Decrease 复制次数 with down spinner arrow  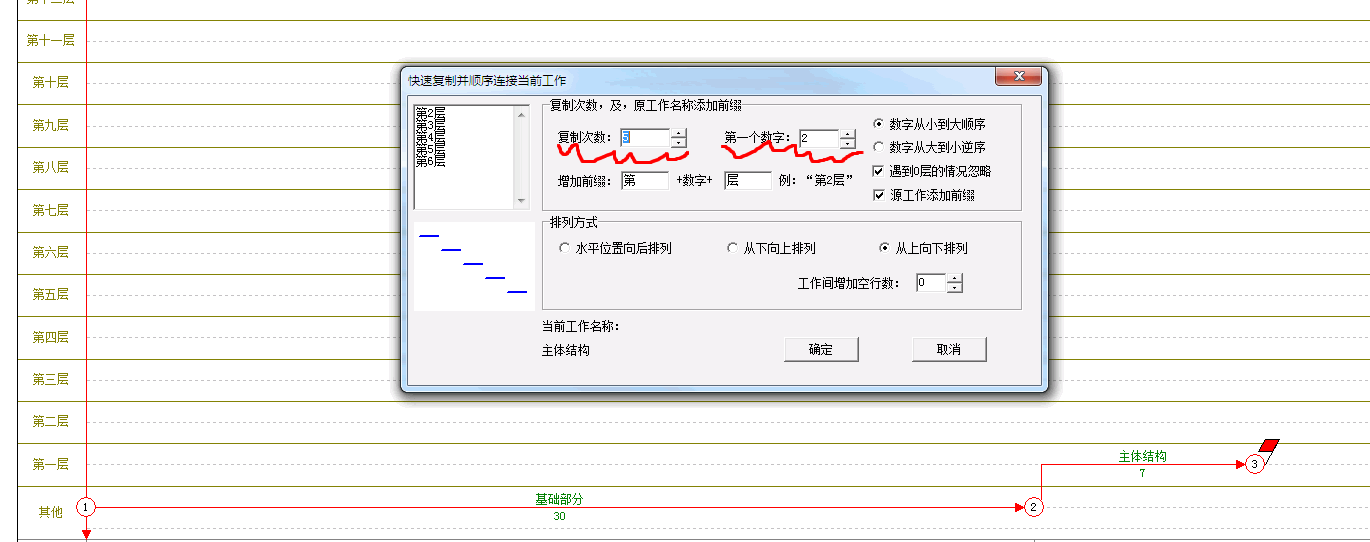point(679,143)
